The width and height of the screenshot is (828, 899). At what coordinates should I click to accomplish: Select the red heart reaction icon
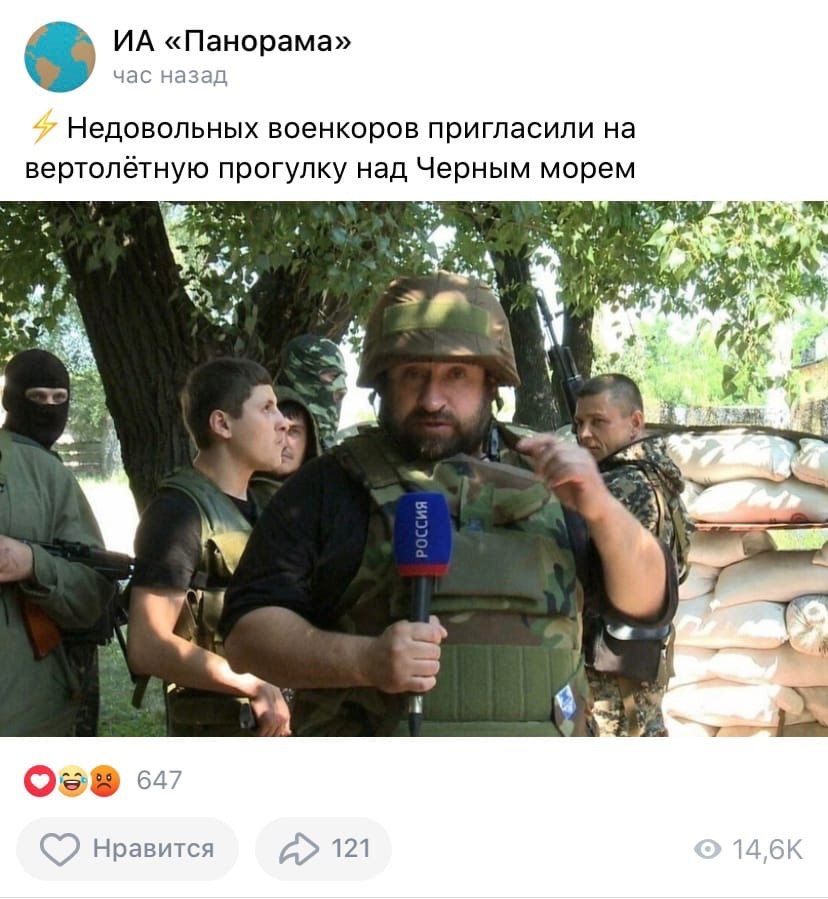point(40,780)
